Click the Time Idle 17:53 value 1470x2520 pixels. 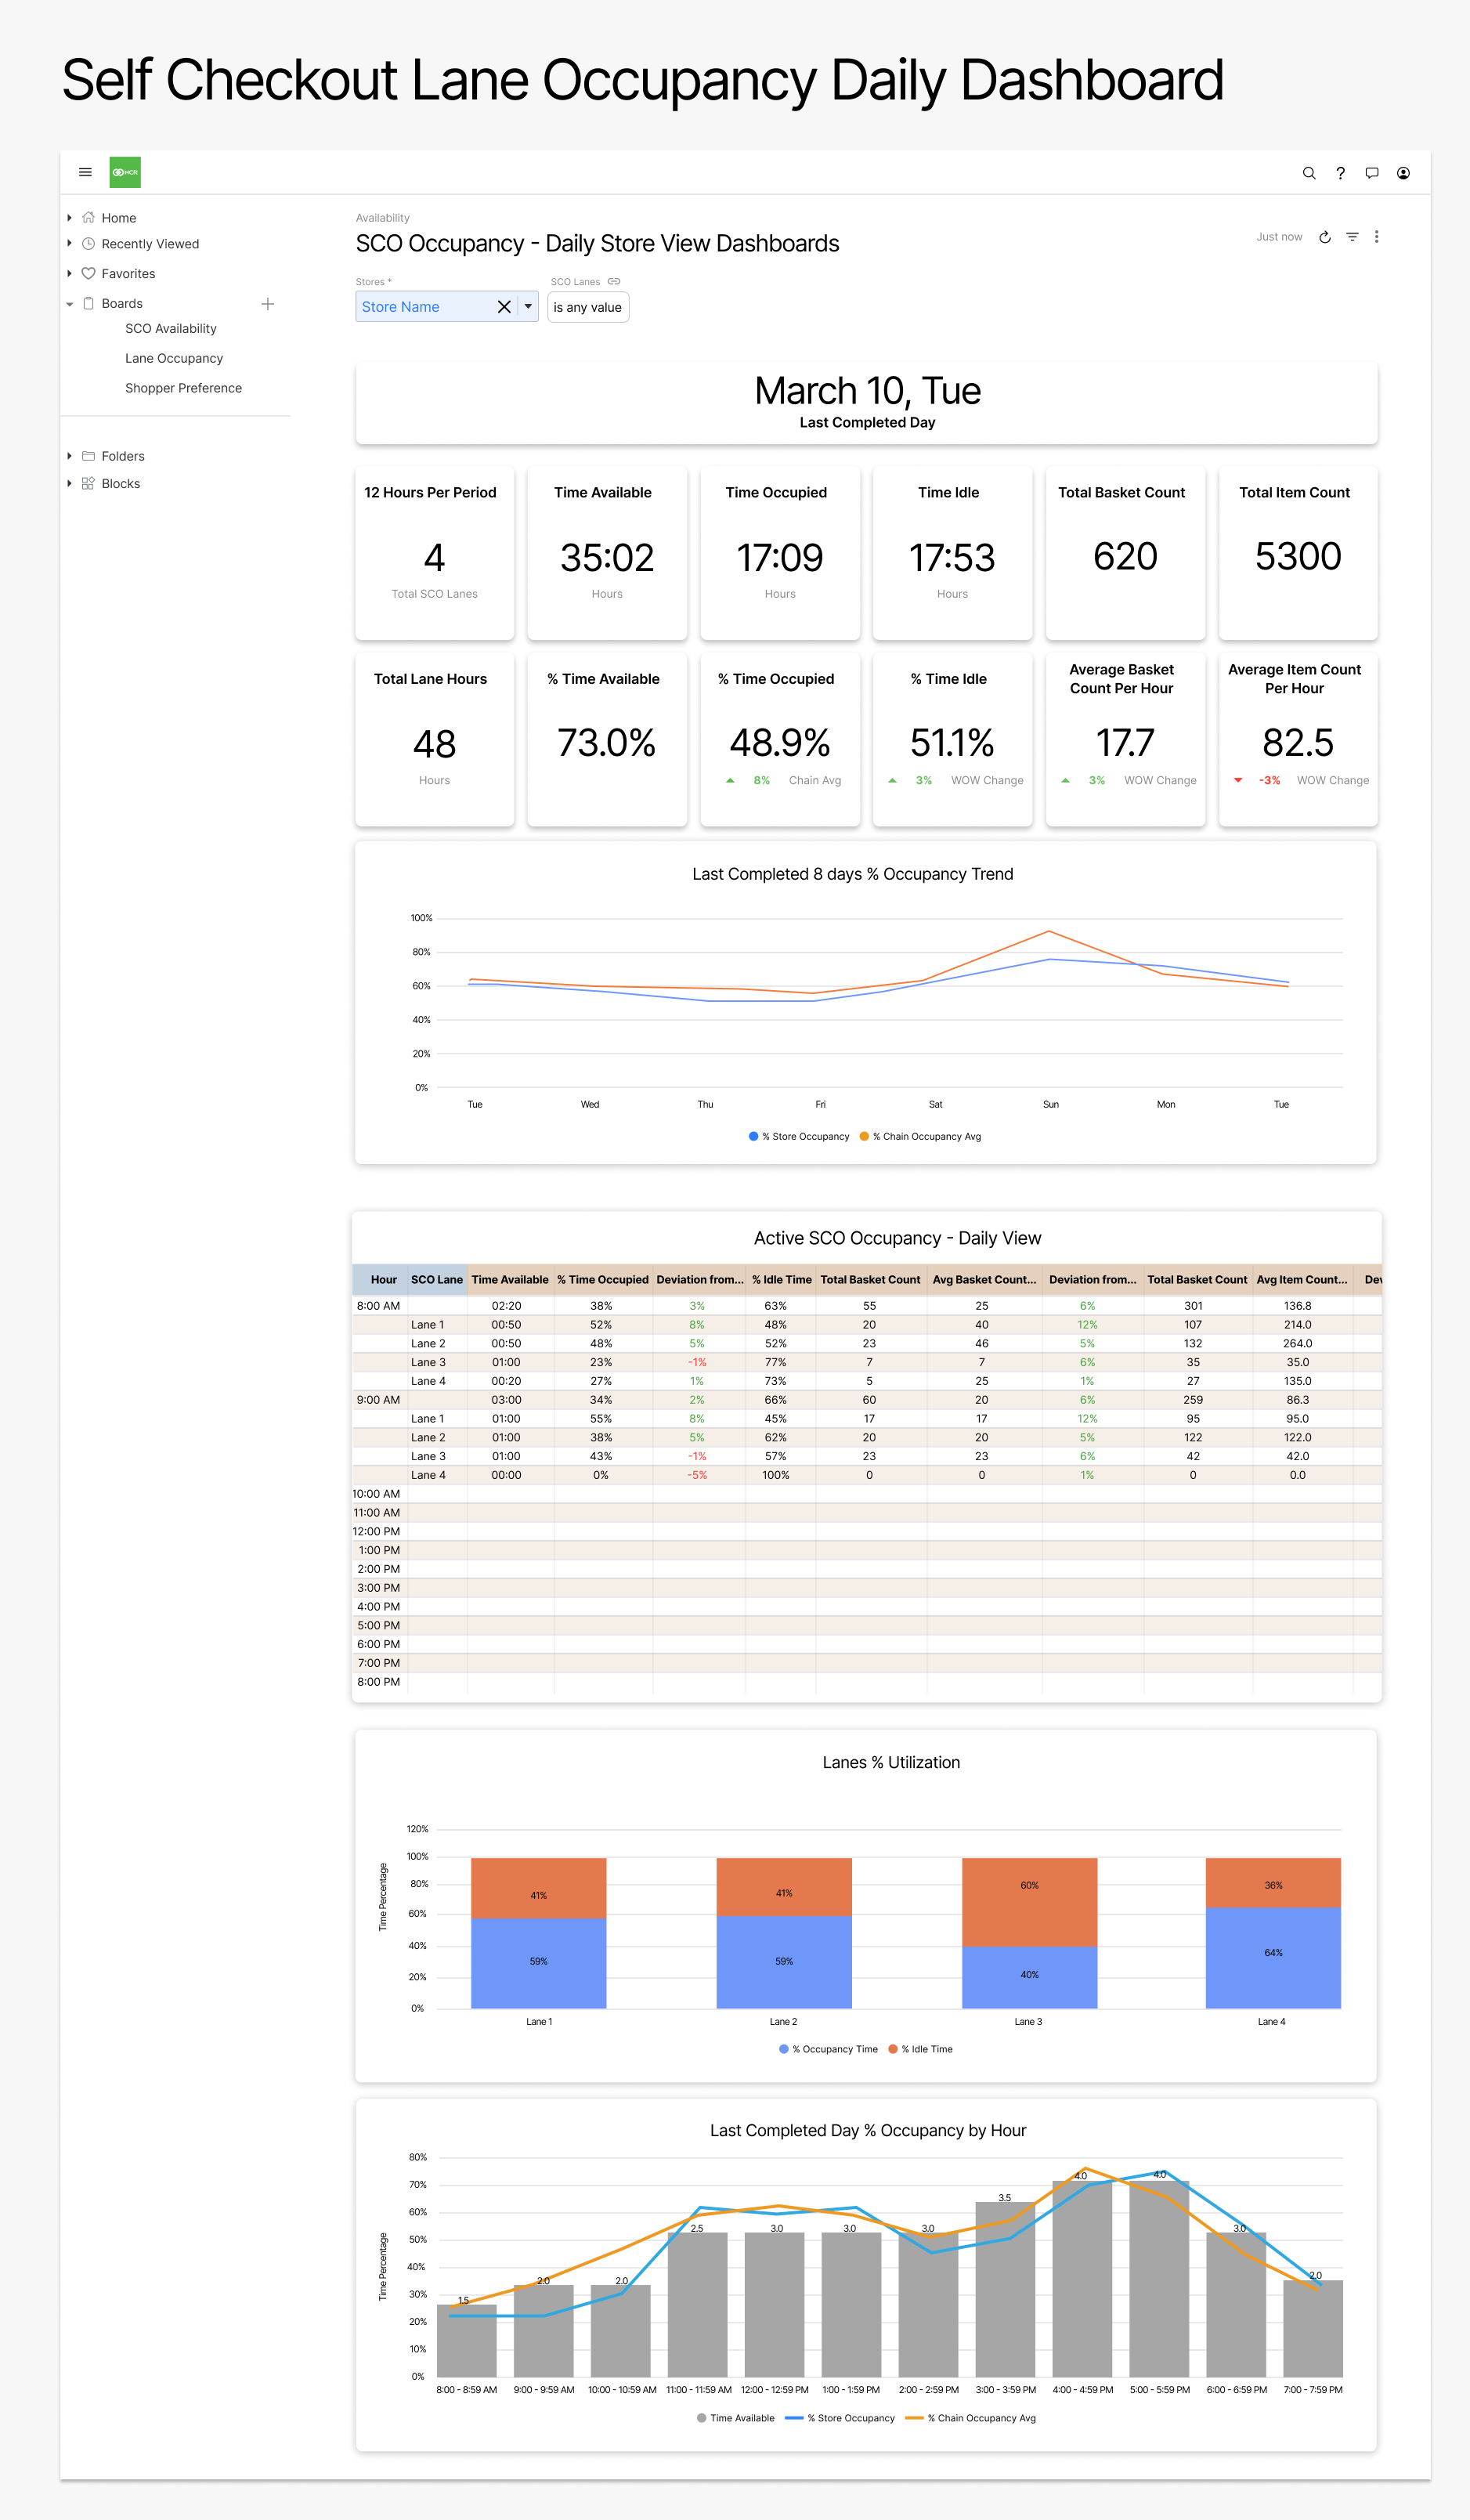(952, 557)
